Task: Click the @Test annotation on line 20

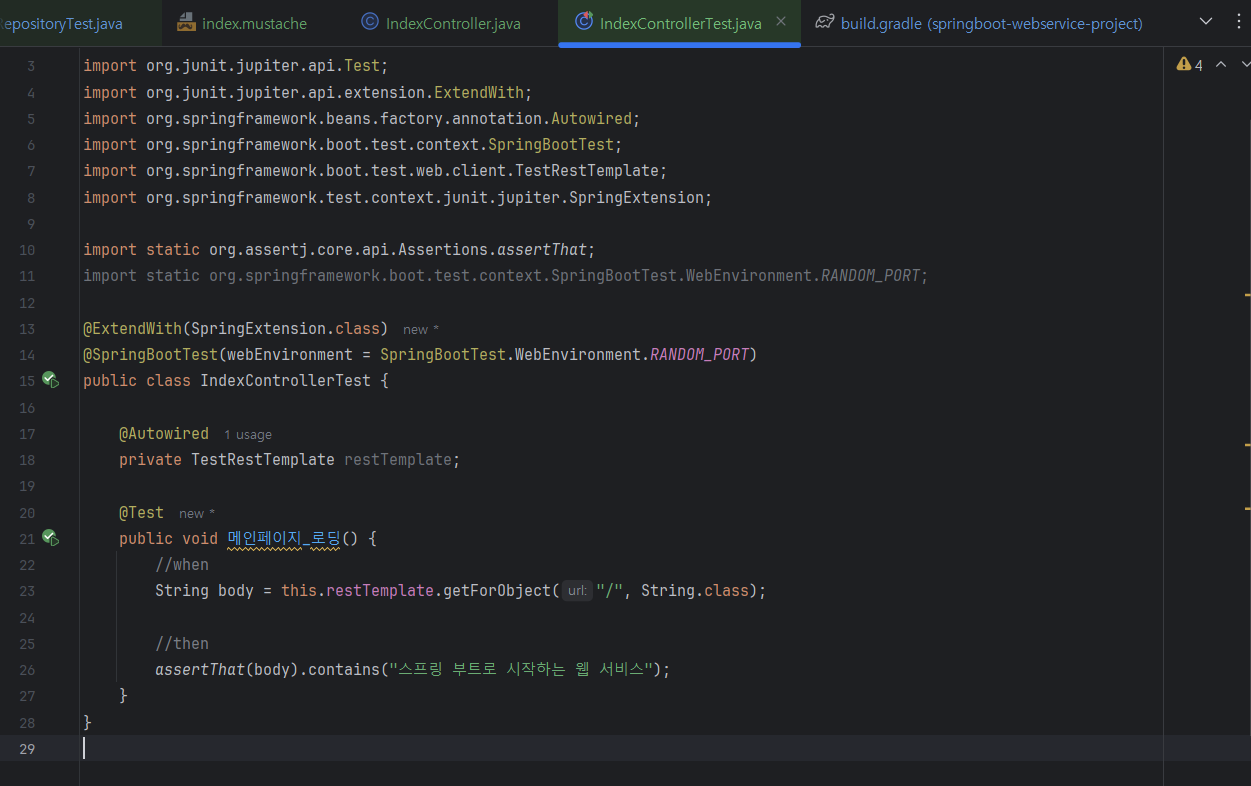Action: click(x=141, y=512)
